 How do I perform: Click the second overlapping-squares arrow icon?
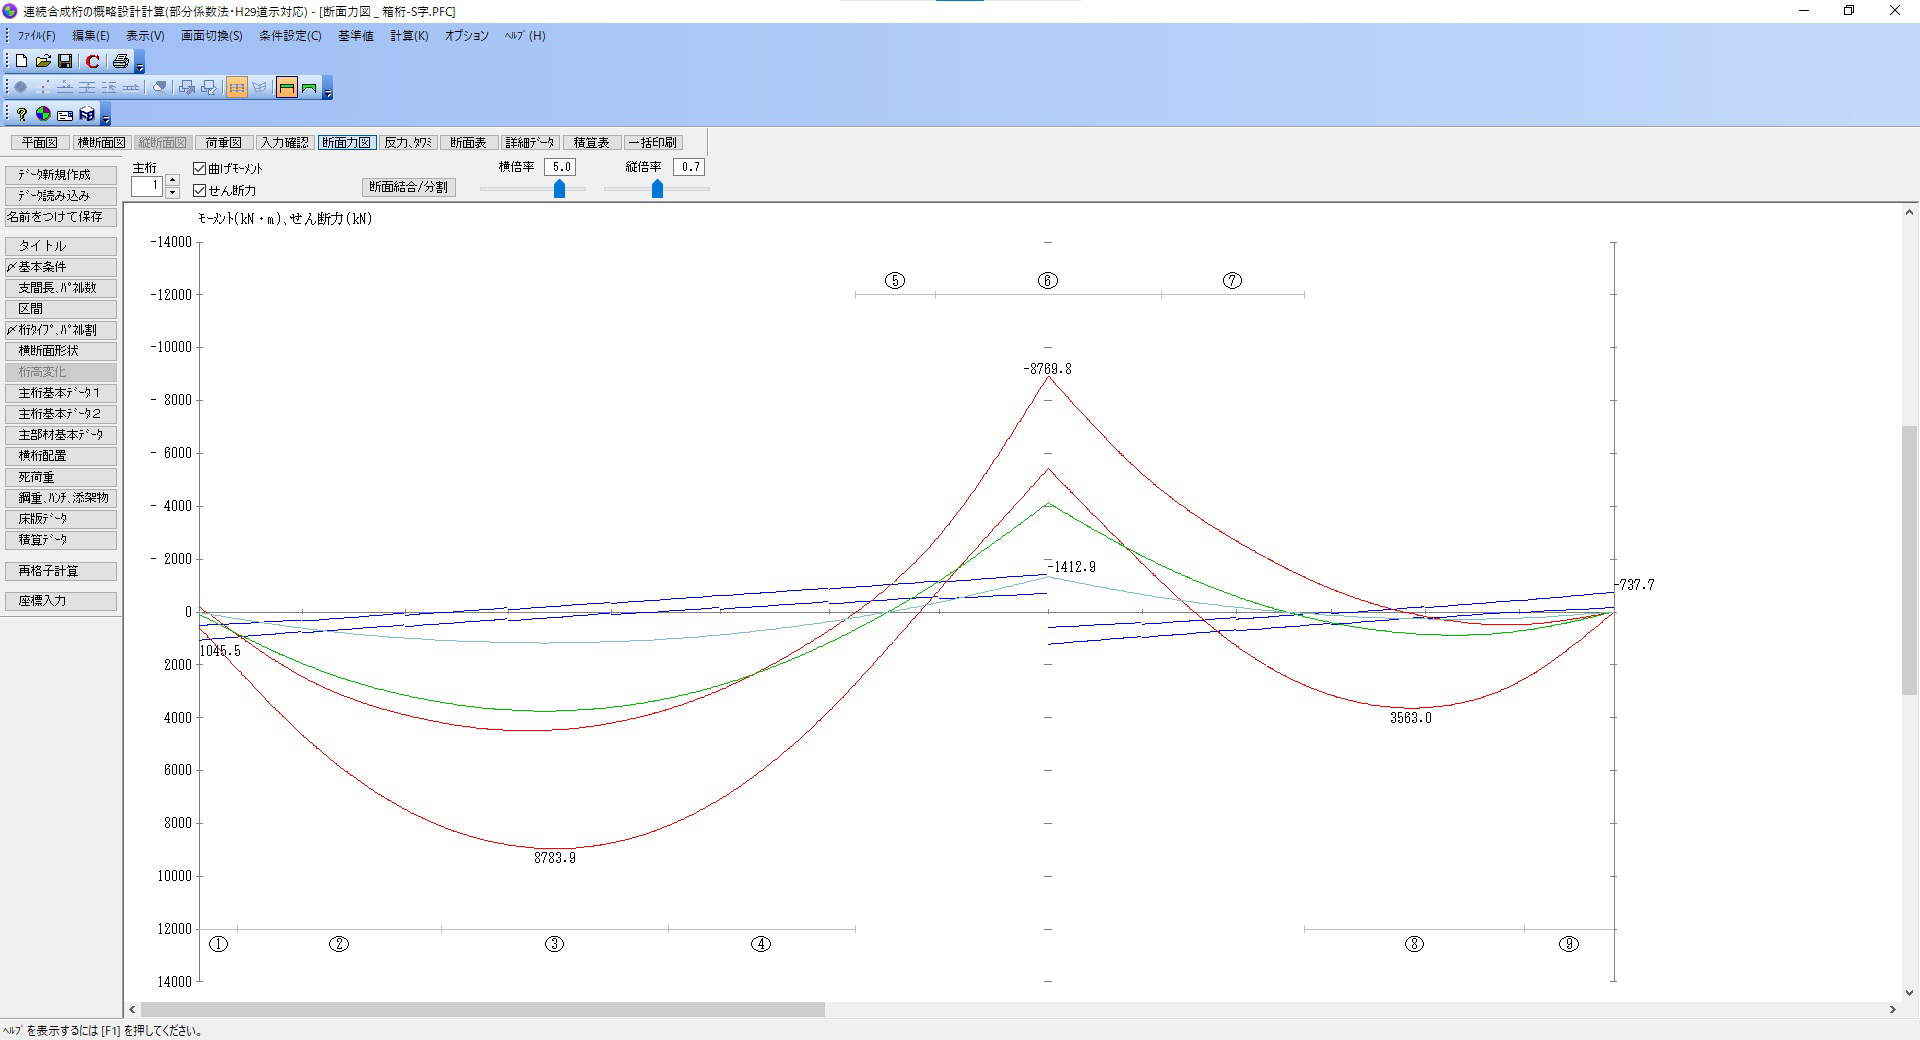tap(209, 87)
